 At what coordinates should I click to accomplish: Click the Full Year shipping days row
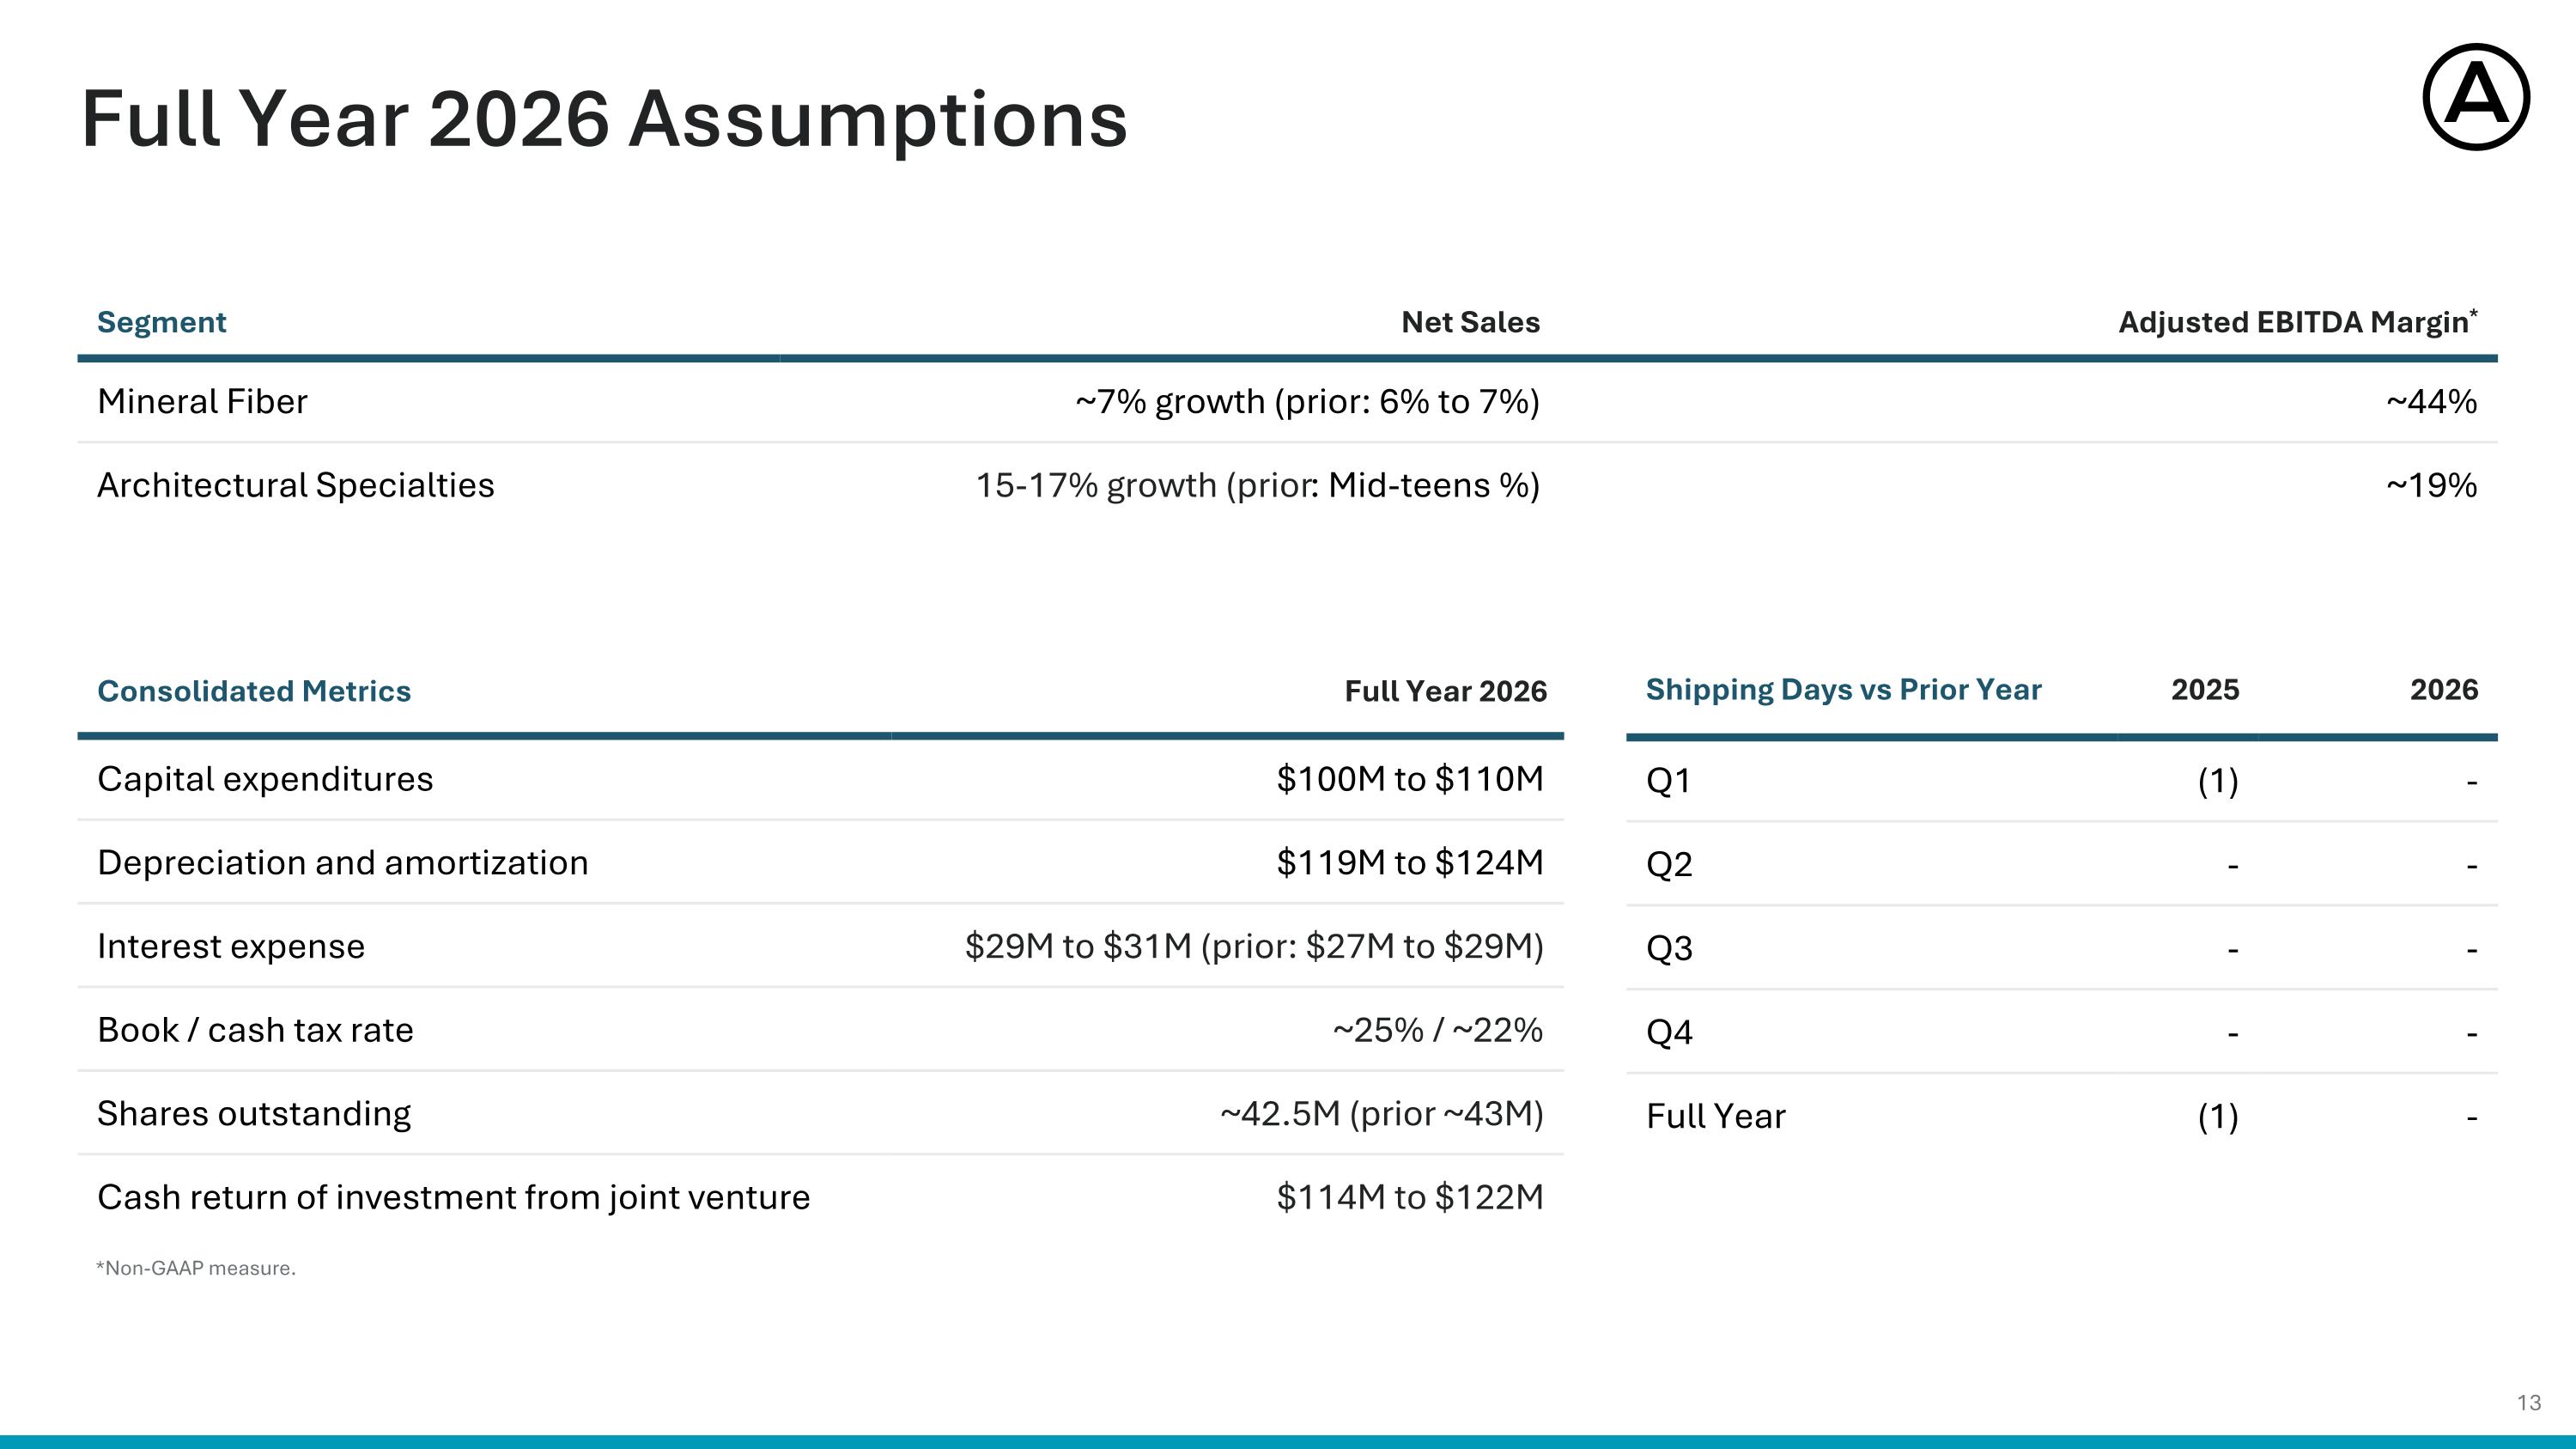[2062, 1116]
